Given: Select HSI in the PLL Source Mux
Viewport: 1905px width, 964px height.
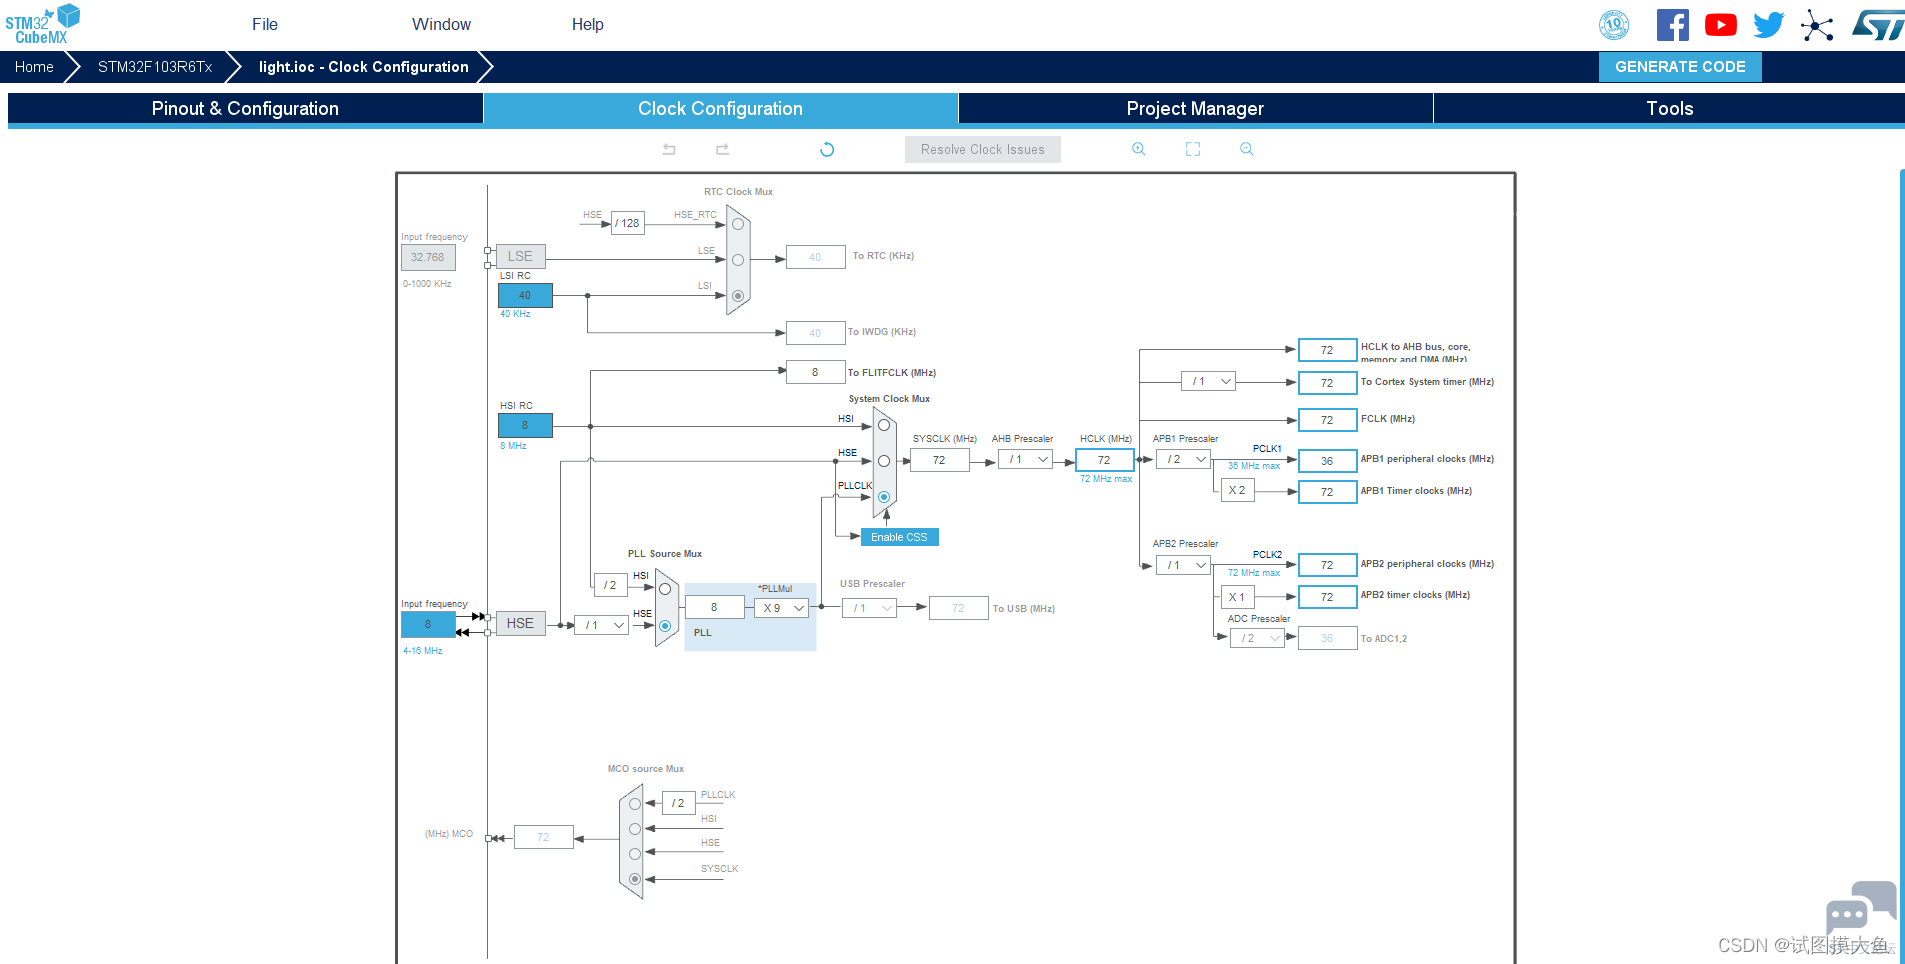Looking at the screenshot, I should tap(665, 589).
